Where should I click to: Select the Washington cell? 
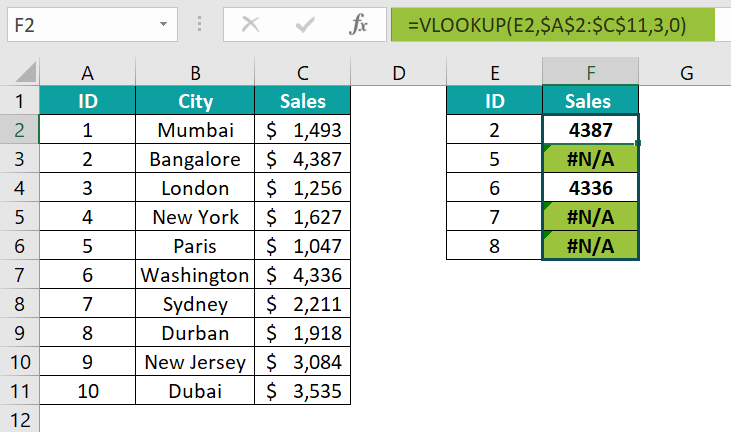click(x=195, y=274)
